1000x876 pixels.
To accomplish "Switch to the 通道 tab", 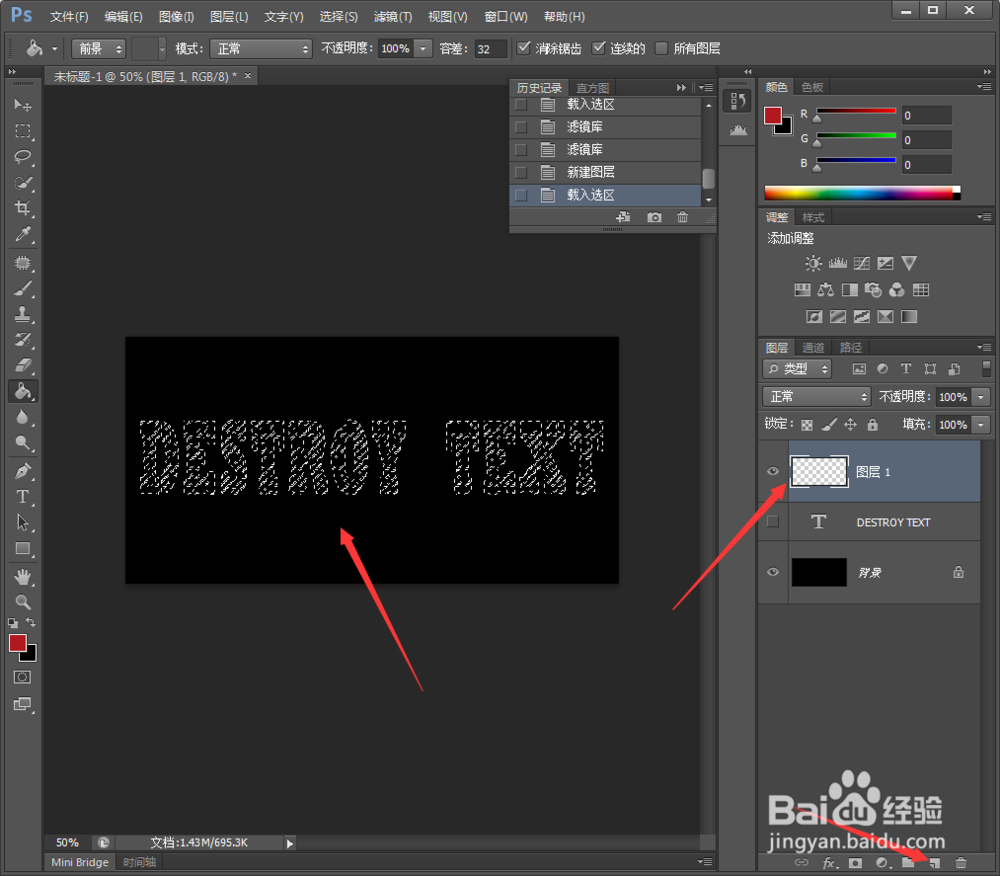I will 815,347.
